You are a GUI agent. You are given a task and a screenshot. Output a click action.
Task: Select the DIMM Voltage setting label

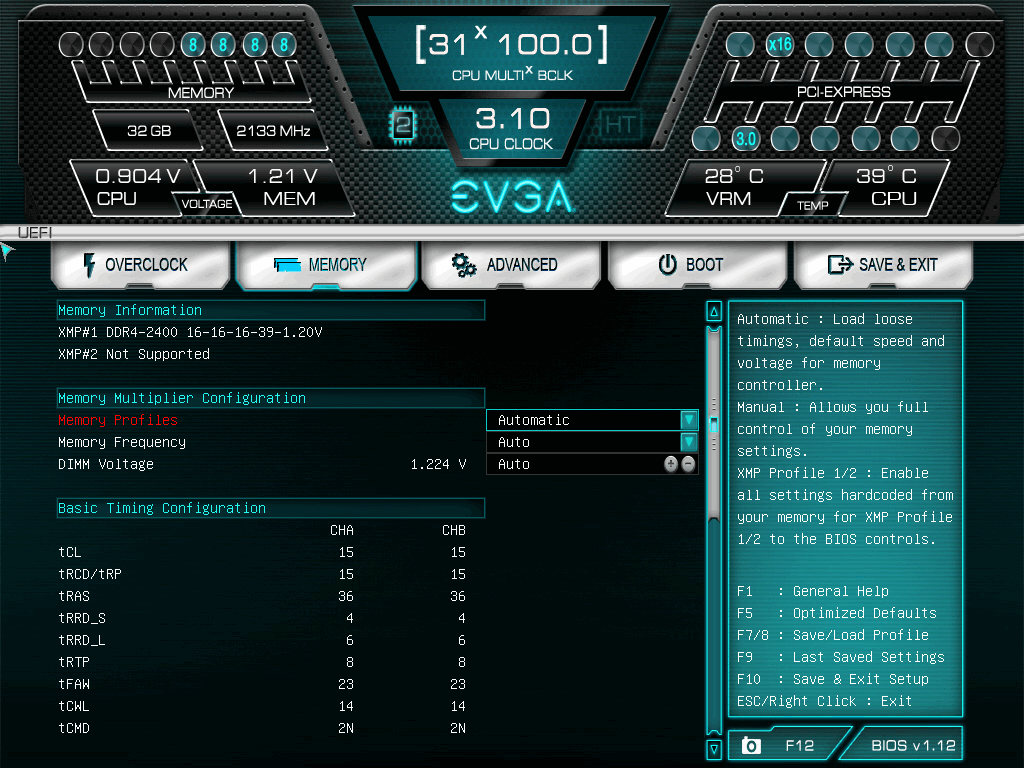click(106, 464)
